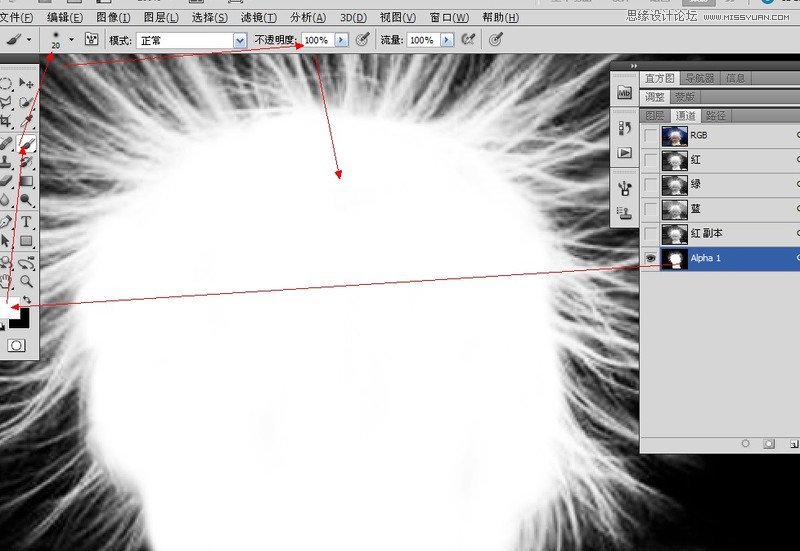Viewport: 800px width, 551px height.
Task: Load channel as selection button
Action: click(745, 444)
